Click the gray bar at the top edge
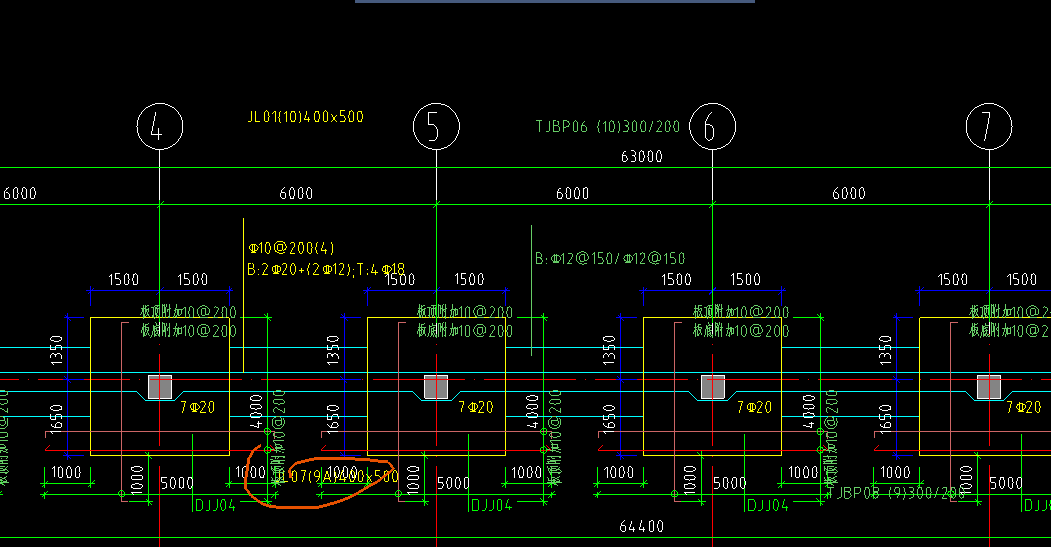 pos(555,1)
